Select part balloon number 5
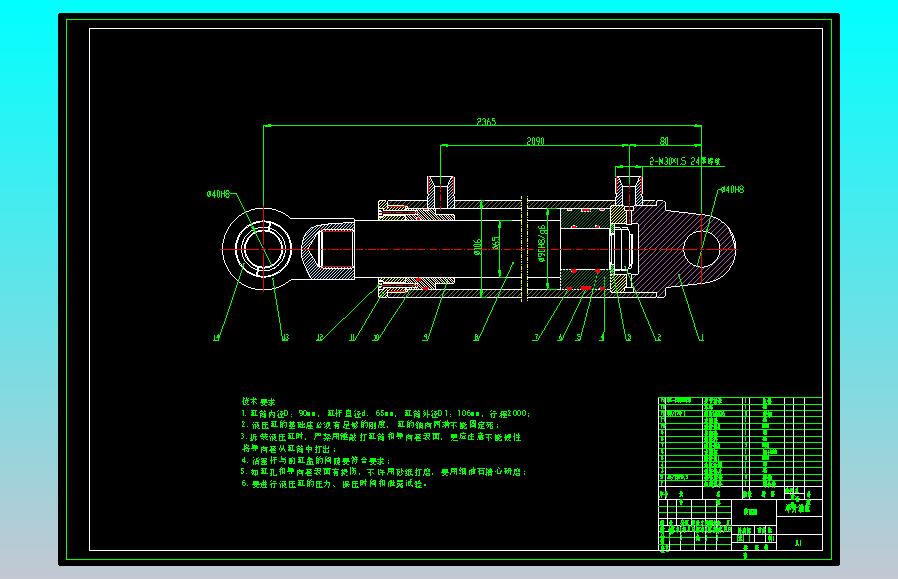The image size is (898, 579). pos(578,338)
